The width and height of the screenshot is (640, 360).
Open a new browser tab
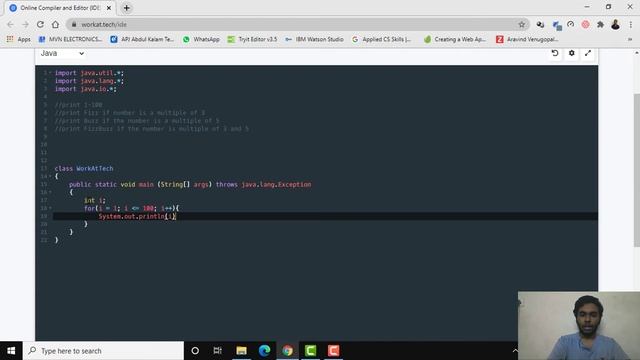127,8
